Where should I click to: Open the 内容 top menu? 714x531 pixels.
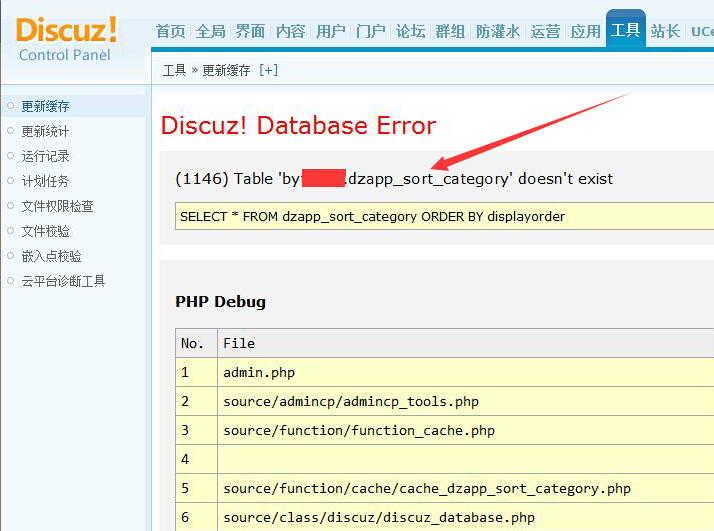click(x=291, y=31)
